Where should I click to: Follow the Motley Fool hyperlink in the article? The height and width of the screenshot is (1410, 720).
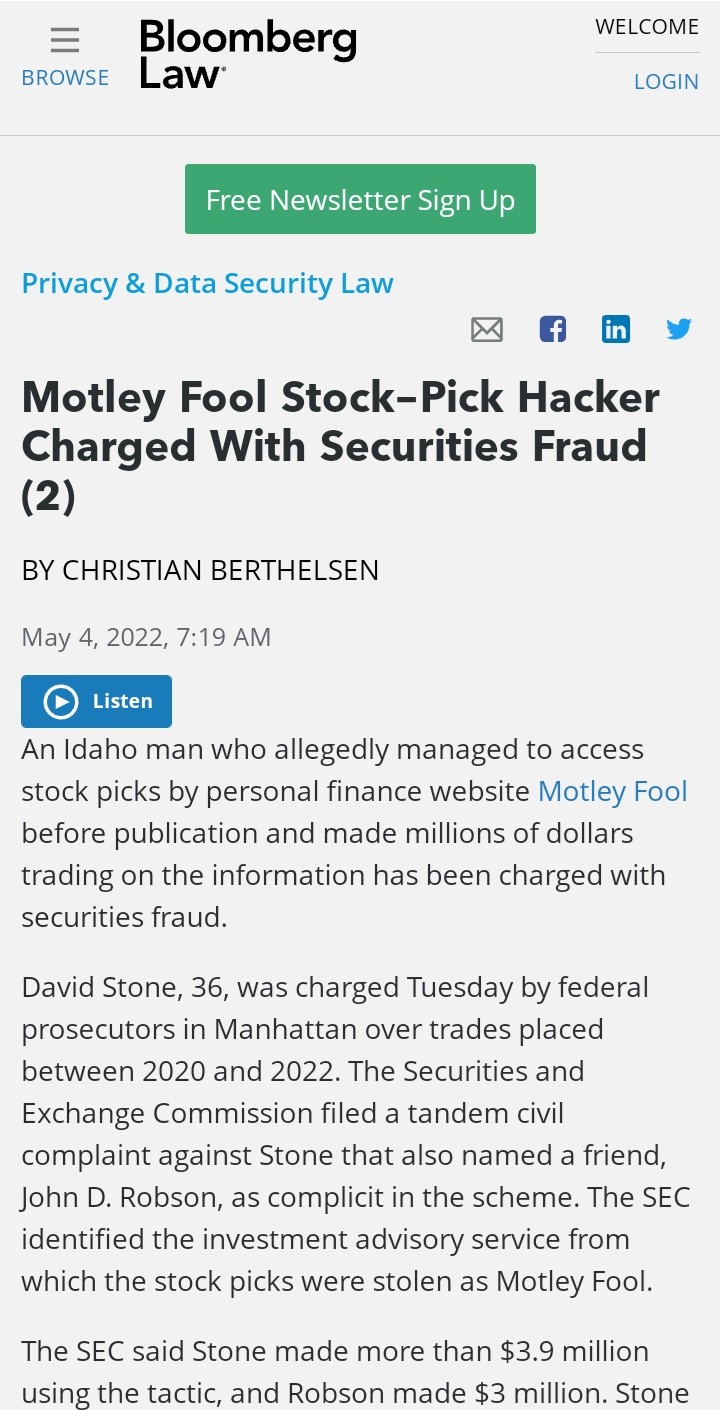pos(612,791)
